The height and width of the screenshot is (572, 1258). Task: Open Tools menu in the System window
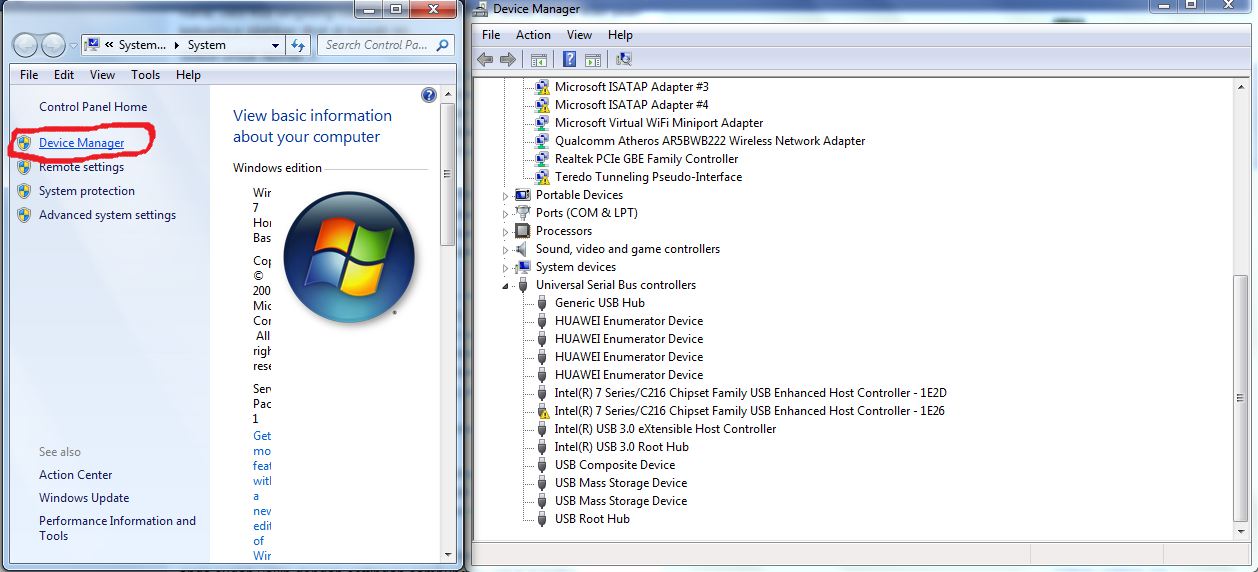click(x=145, y=75)
